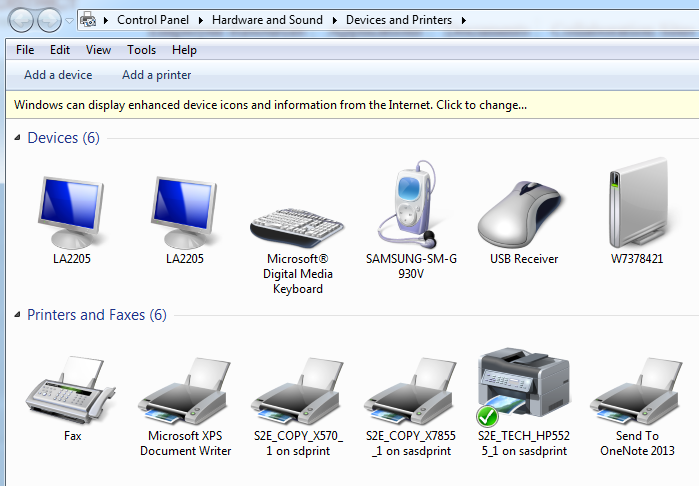Expand the arrow after Devices and Printers breadcrumb
The image size is (699, 486).
(x=464, y=21)
